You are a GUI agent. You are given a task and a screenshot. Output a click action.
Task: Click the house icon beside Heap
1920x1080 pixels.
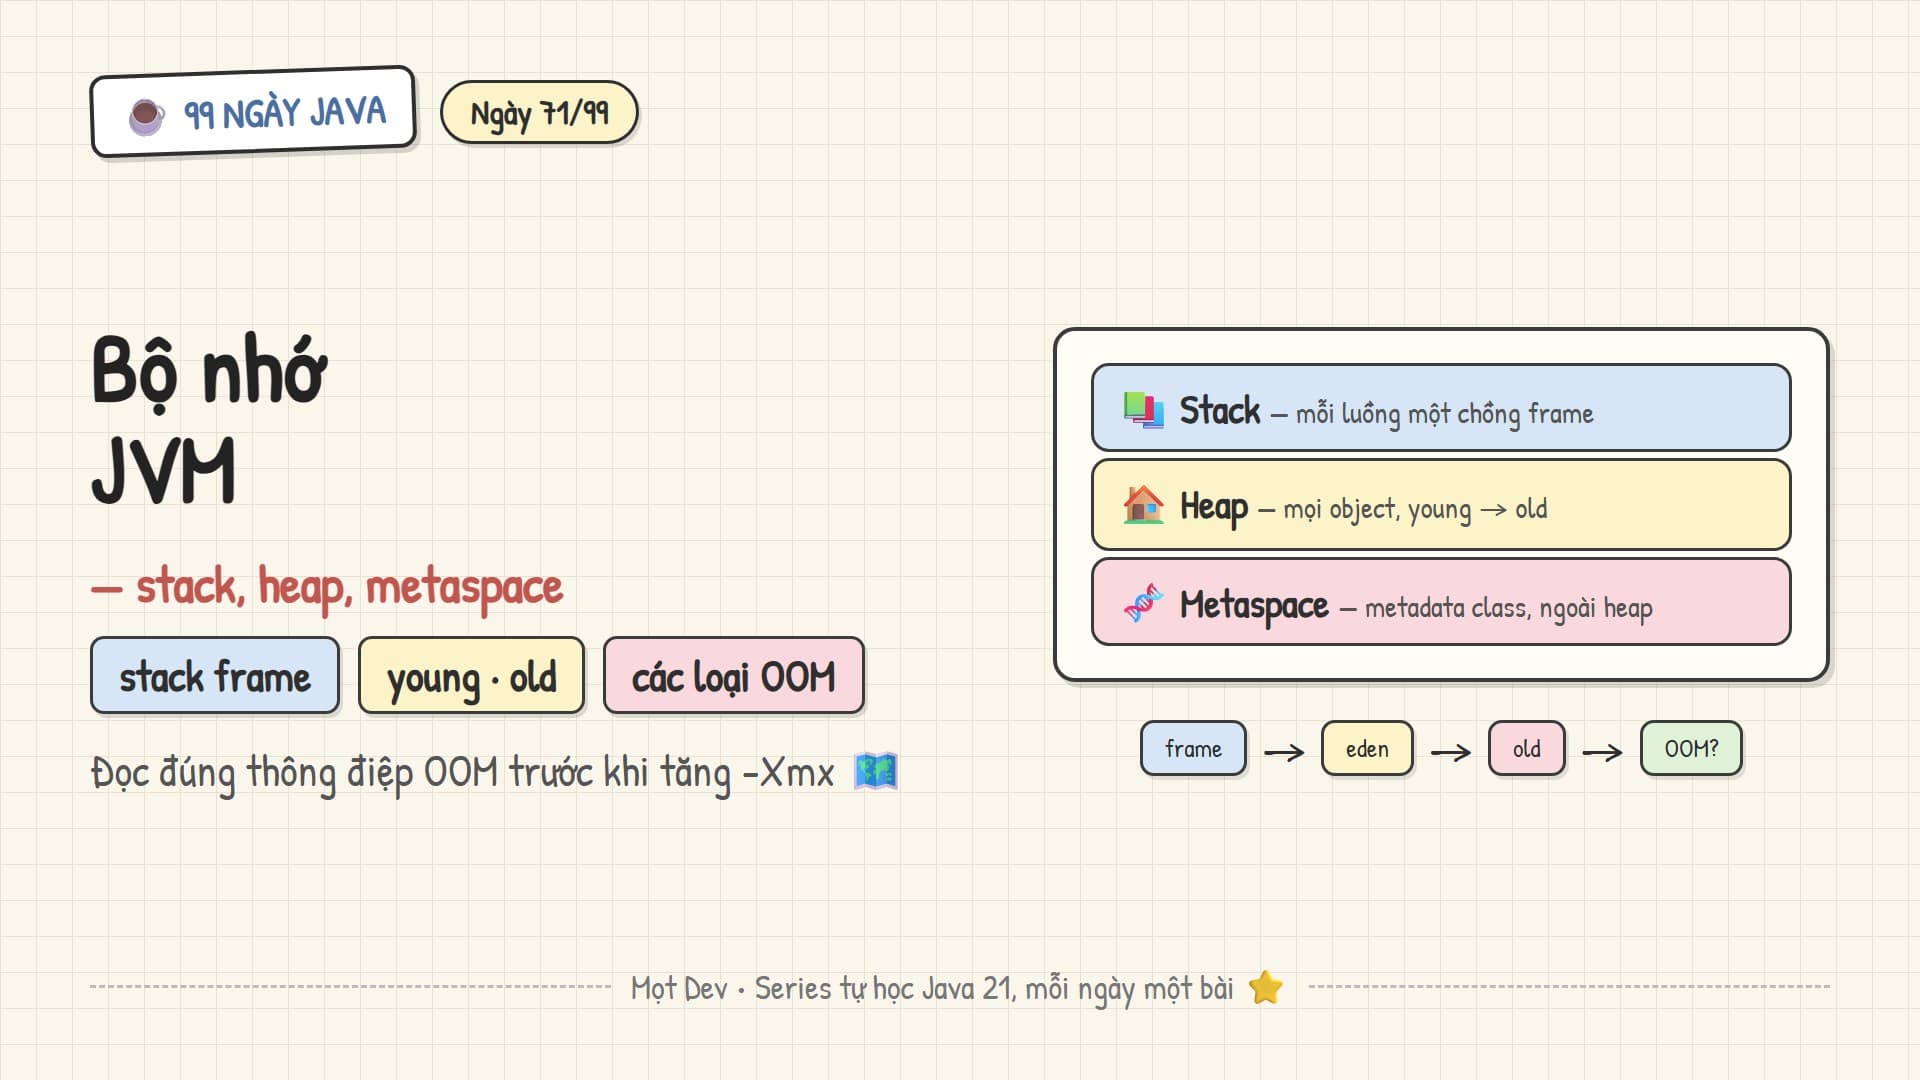point(1143,505)
